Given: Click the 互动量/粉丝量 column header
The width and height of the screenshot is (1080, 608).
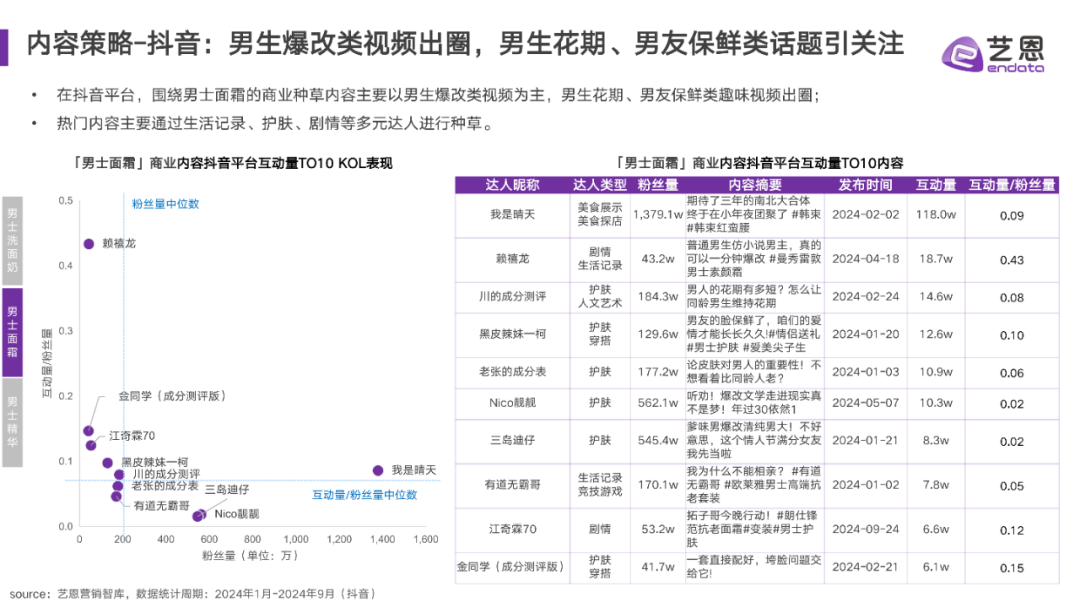Looking at the screenshot, I should click(1012, 185).
